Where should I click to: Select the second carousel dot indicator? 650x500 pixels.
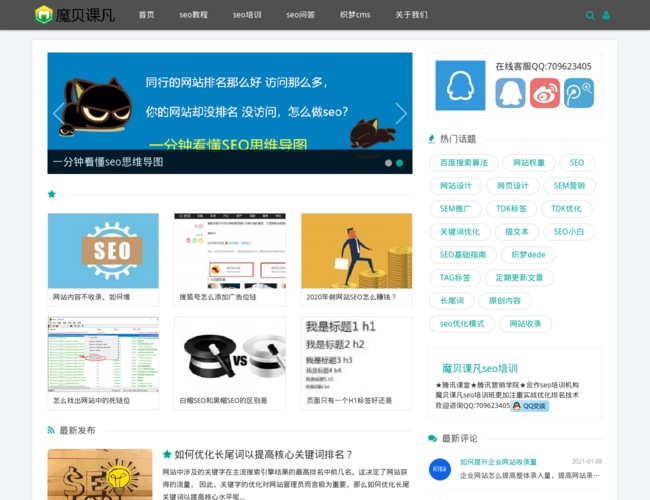pos(400,162)
